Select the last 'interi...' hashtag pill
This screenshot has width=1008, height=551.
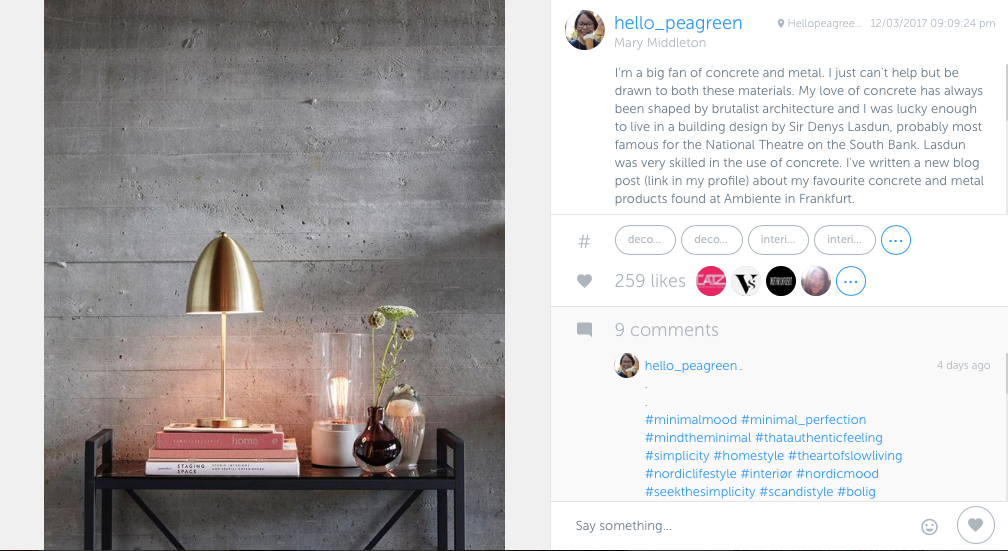tap(845, 240)
